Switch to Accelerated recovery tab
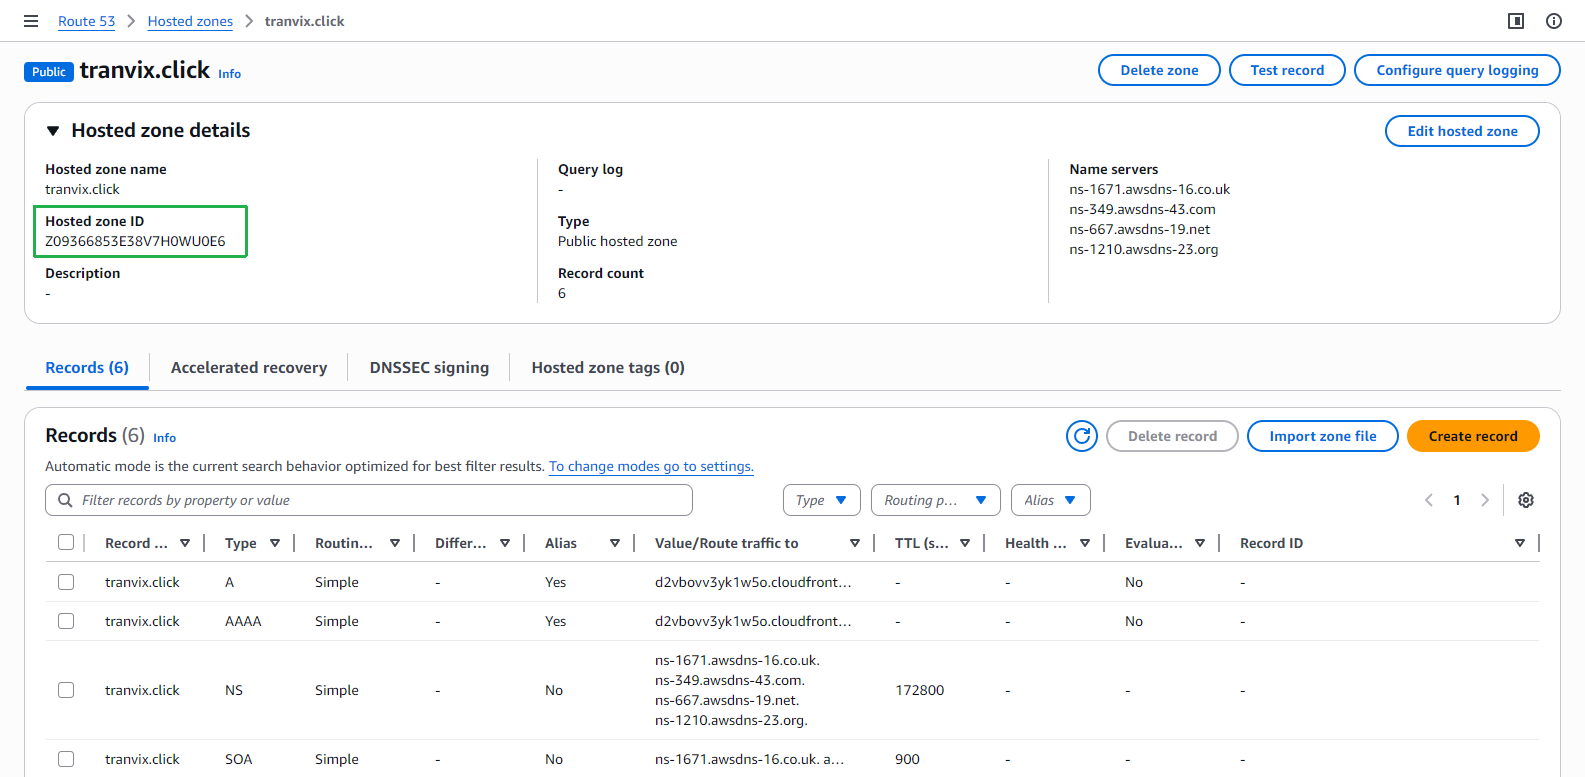This screenshot has width=1585, height=777. 249,368
